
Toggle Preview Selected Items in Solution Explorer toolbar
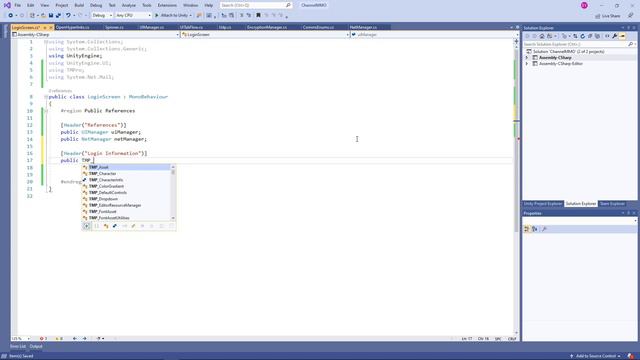[622, 36]
